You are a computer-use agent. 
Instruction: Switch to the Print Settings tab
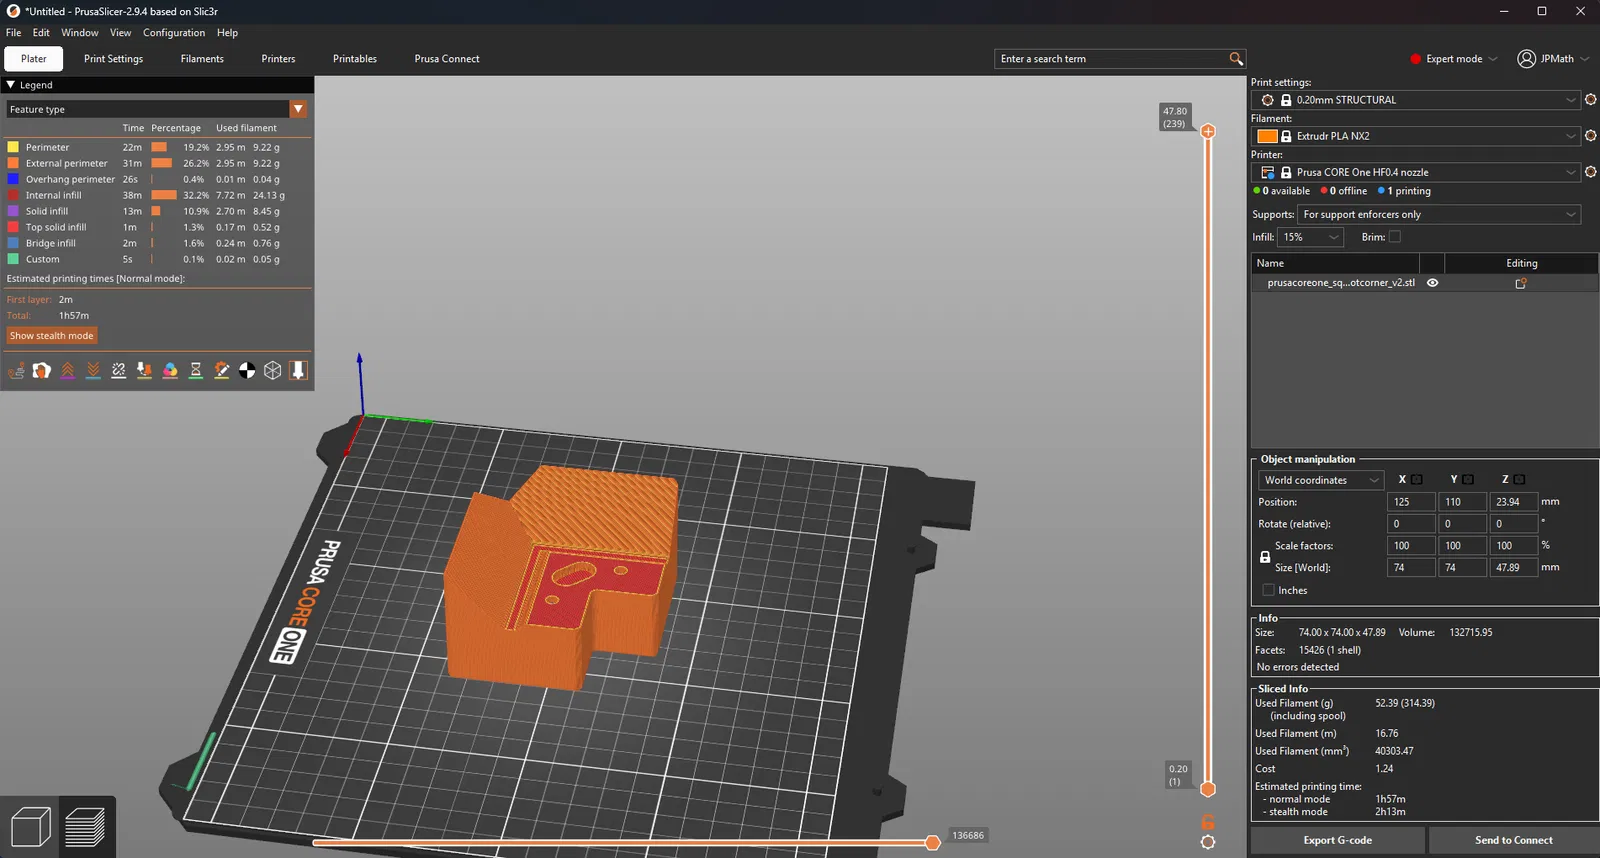point(113,59)
